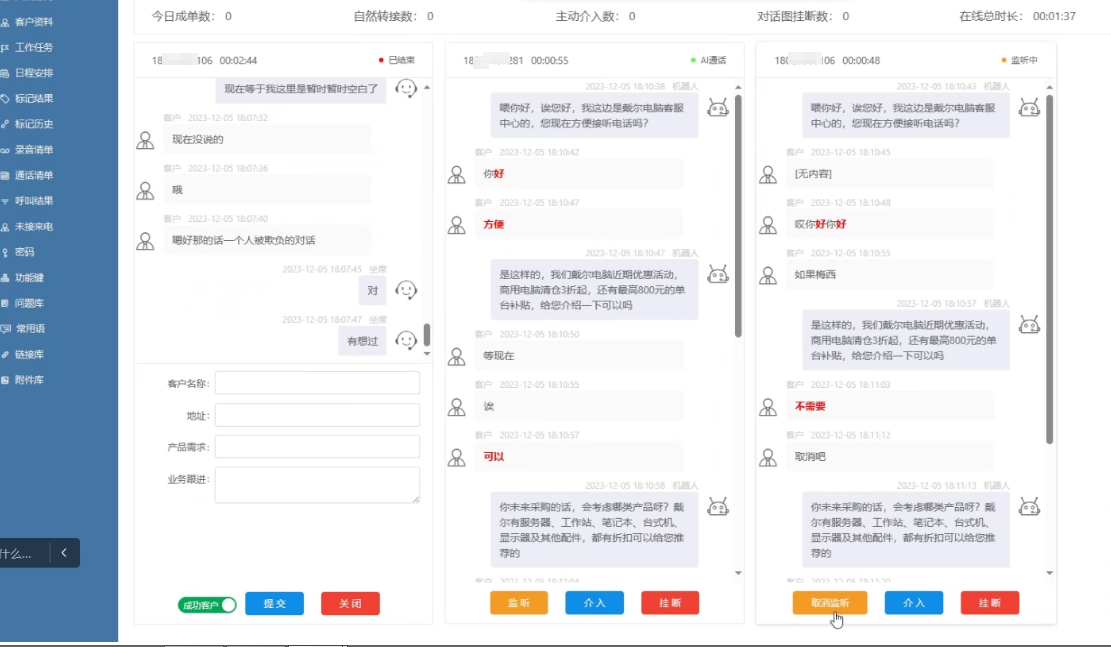The height and width of the screenshot is (647, 1111).
Task: Open 密码 sidebar item
Action: coord(25,252)
